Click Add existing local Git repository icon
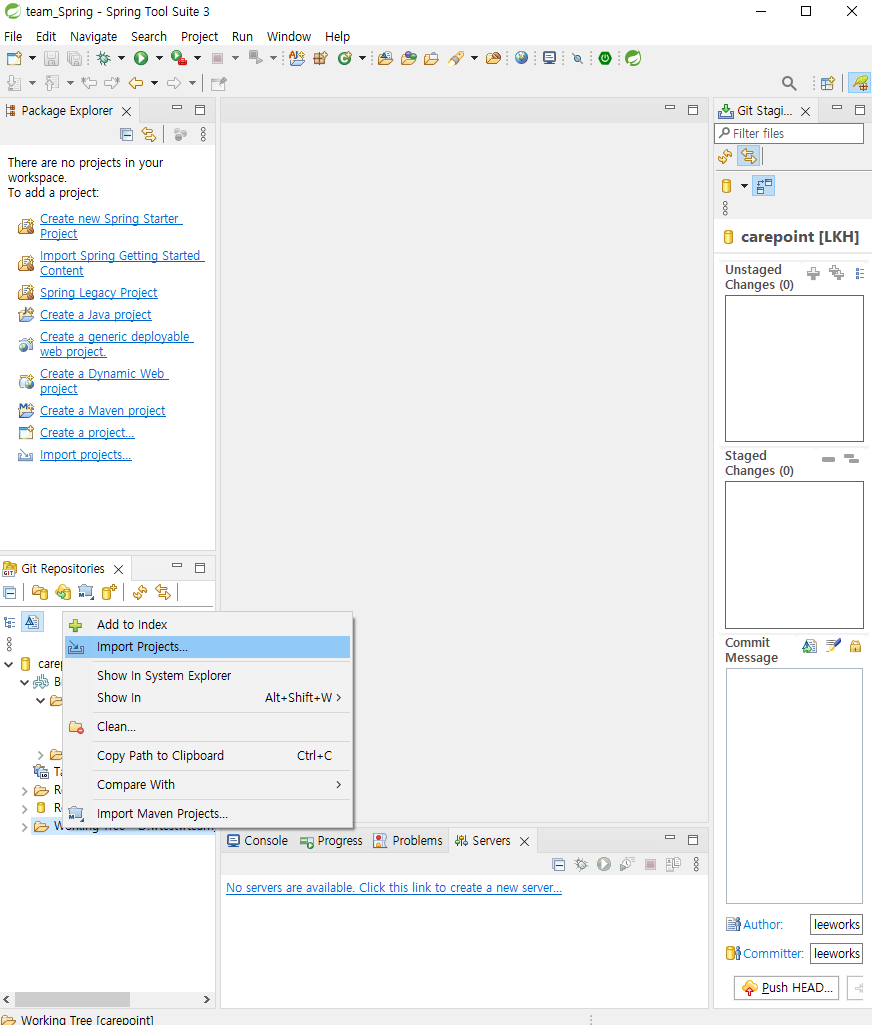Viewport: 872px width, 1025px height. pos(39,592)
